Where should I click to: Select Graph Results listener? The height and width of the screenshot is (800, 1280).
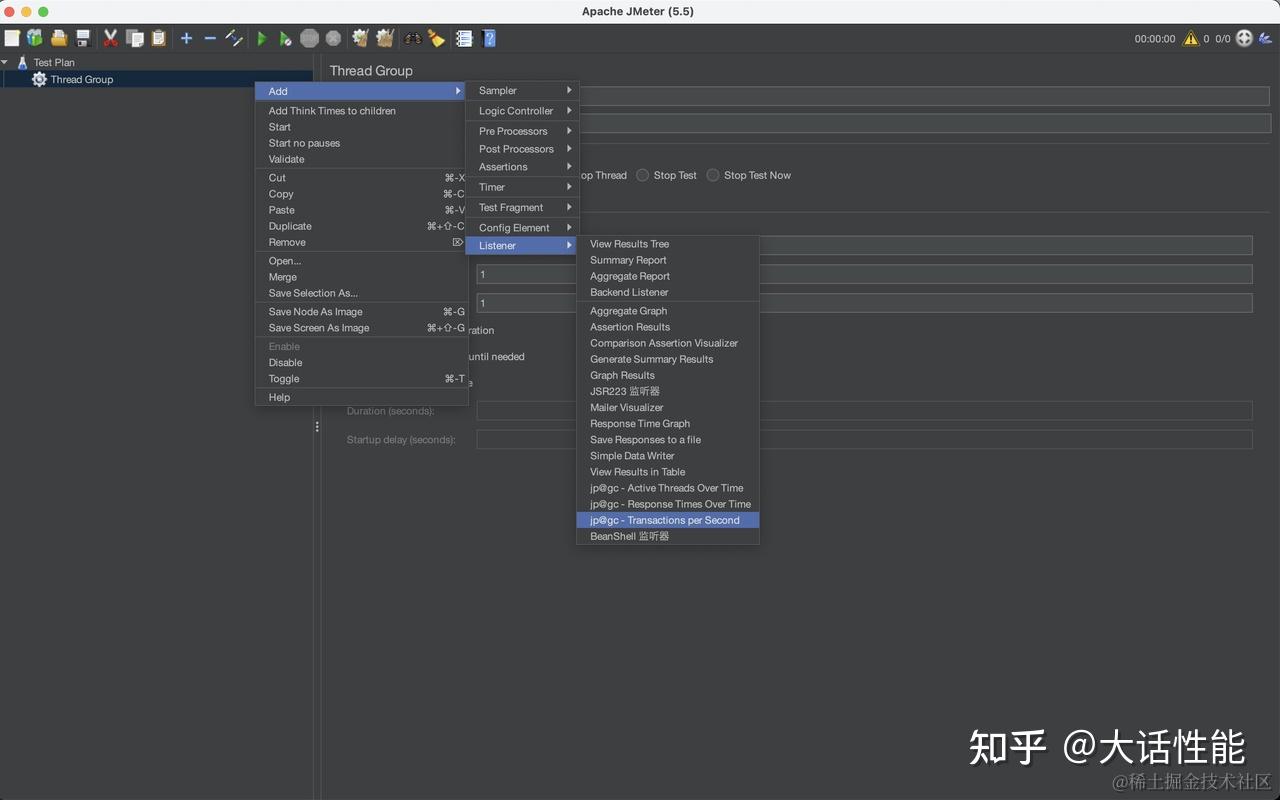point(668,375)
